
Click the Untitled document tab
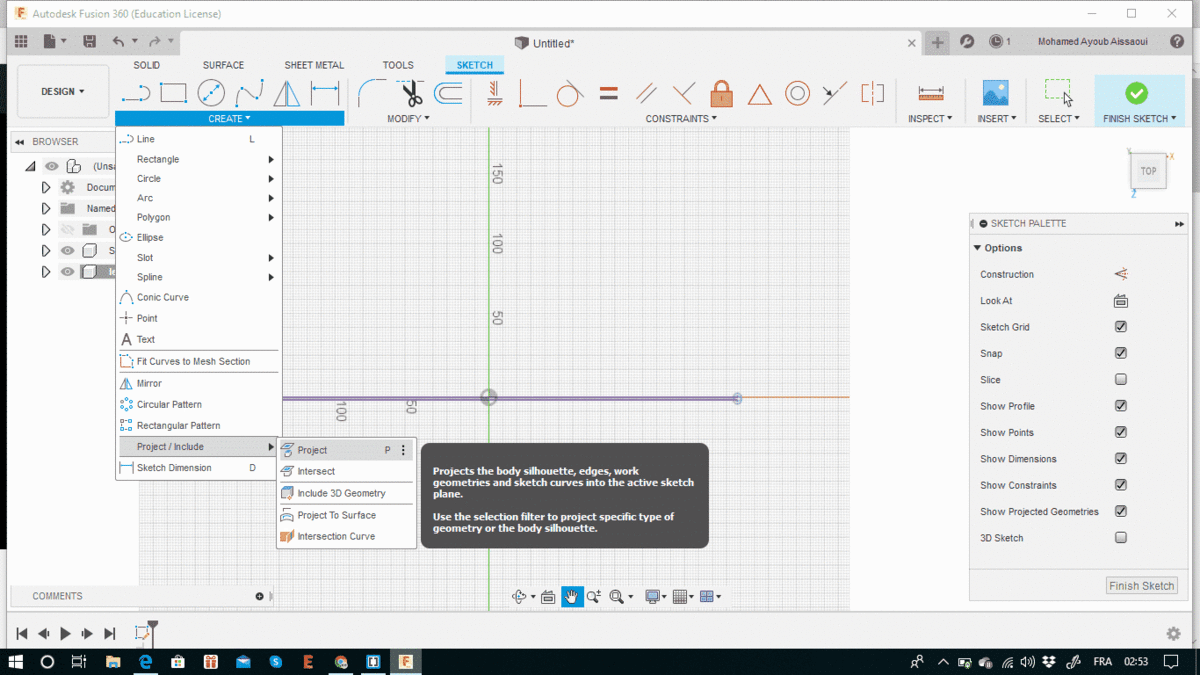point(544,43)
